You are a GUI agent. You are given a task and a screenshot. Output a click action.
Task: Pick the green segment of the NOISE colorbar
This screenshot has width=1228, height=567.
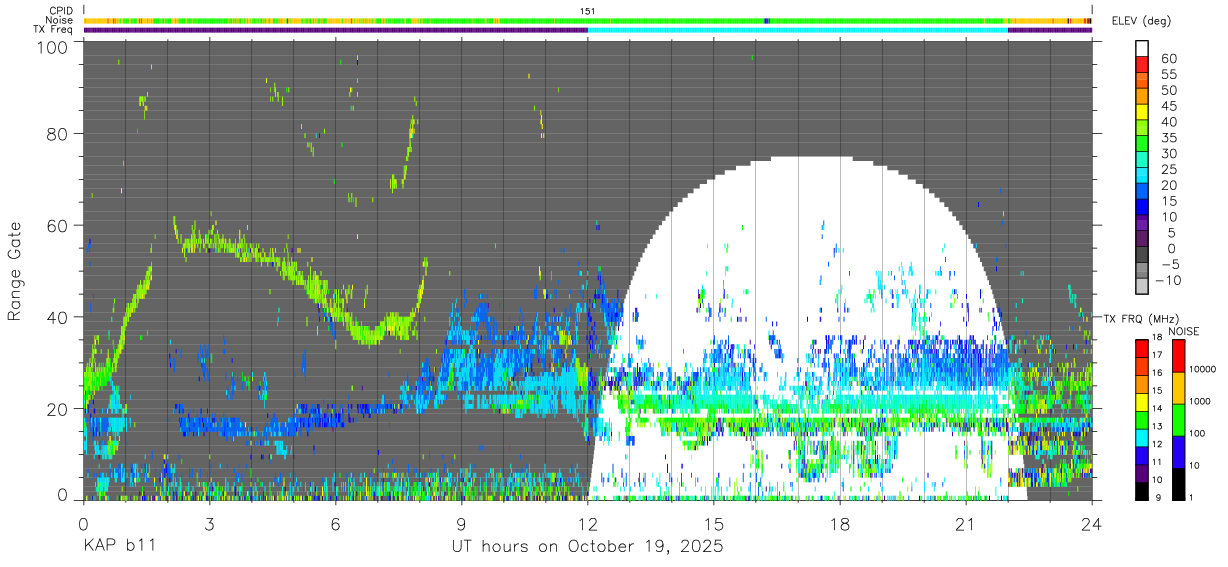click(x=1177, y=420)
